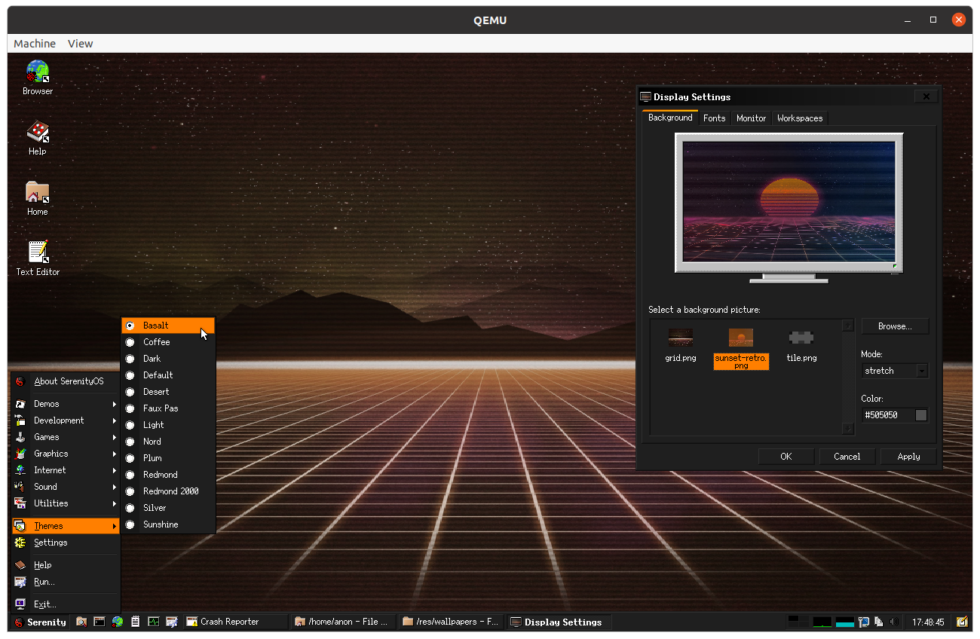Click the color swatch next to #505050

coord(921,414)
